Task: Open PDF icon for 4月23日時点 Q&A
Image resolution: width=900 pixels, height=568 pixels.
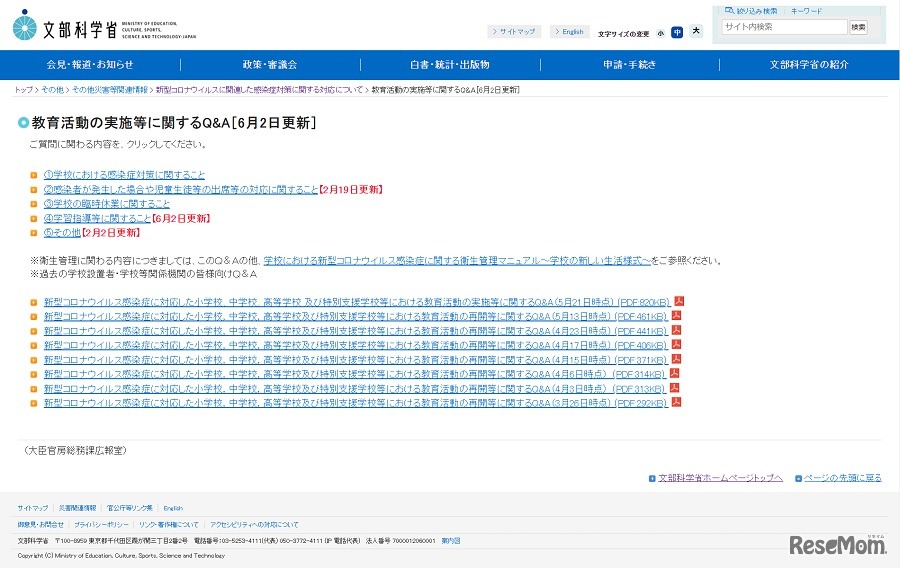Action: pos(677,330)
